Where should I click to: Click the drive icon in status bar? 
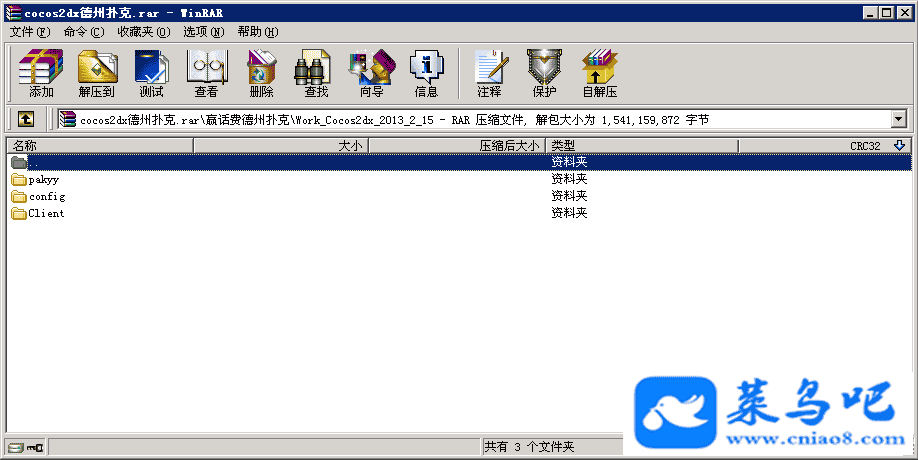(15, 446)
